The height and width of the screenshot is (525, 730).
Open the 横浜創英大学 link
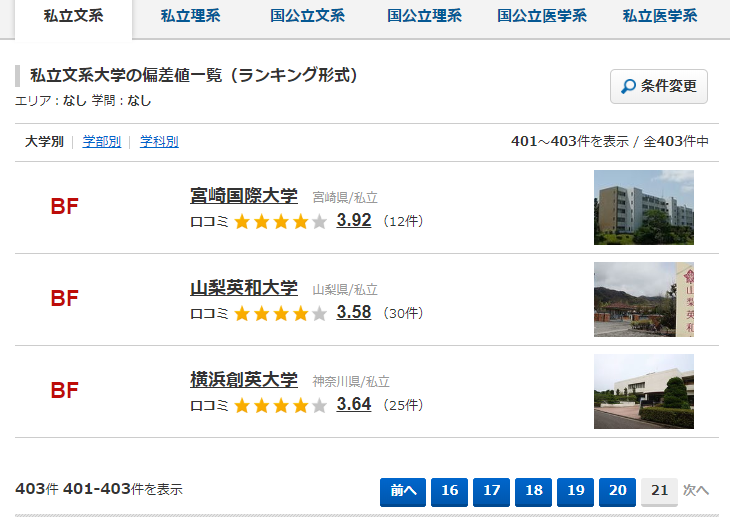point(243,380)
